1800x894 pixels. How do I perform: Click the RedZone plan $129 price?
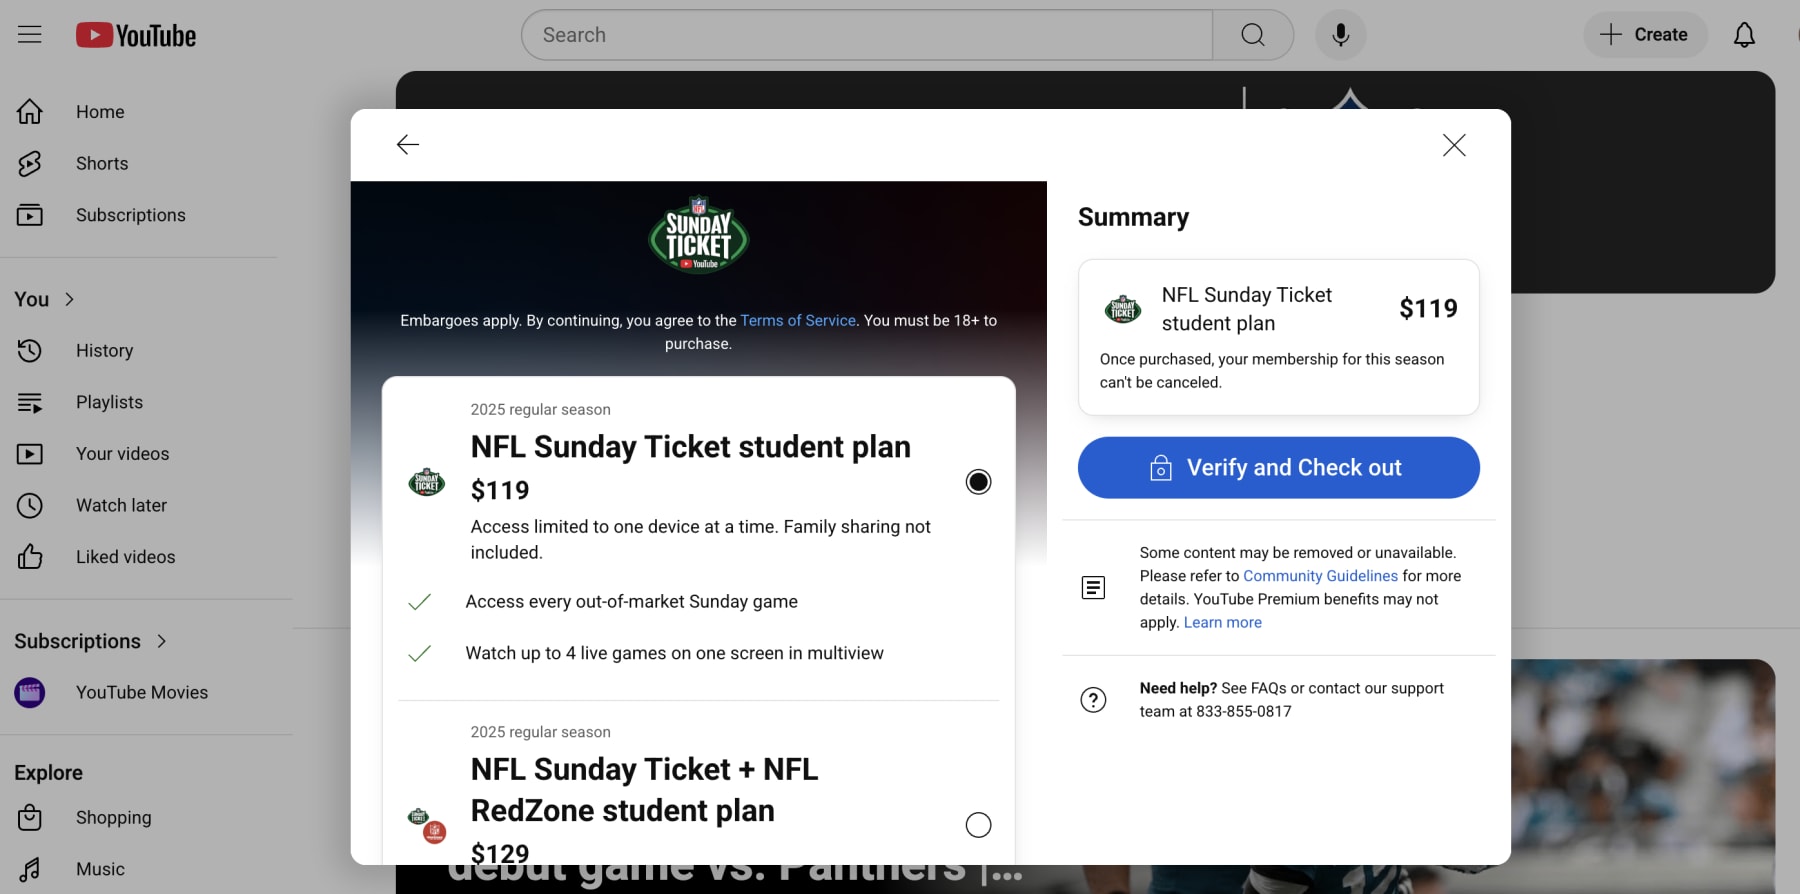click(x=500, y=853)
